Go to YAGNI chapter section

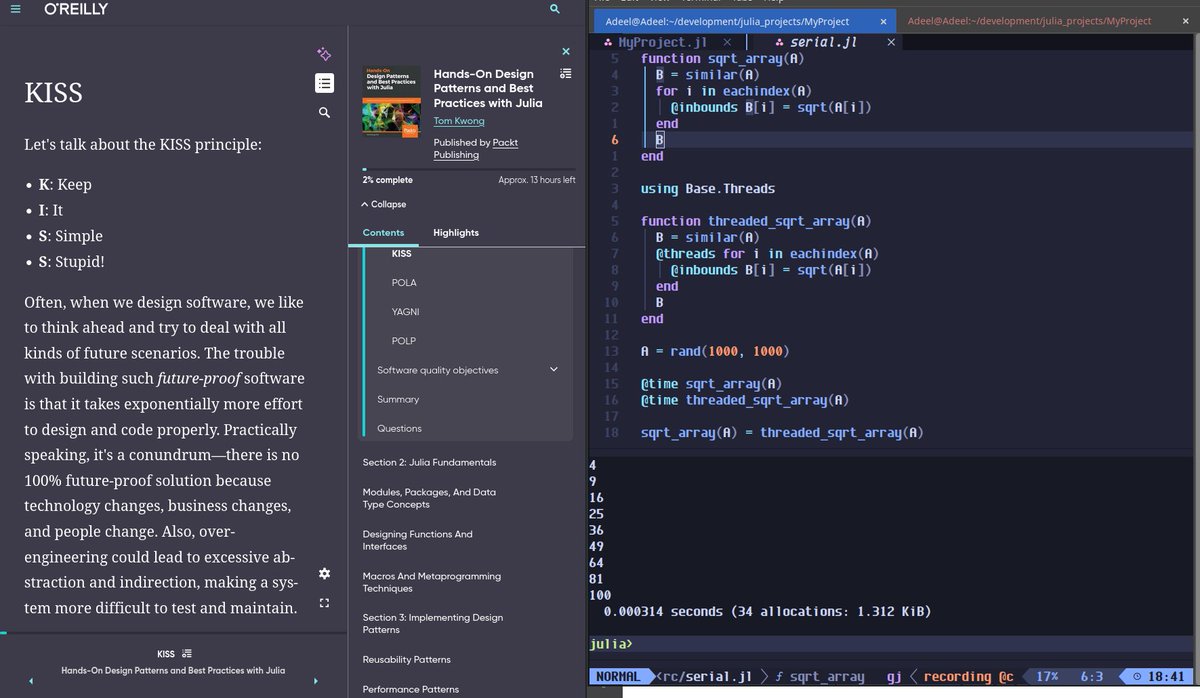(406, 312)
